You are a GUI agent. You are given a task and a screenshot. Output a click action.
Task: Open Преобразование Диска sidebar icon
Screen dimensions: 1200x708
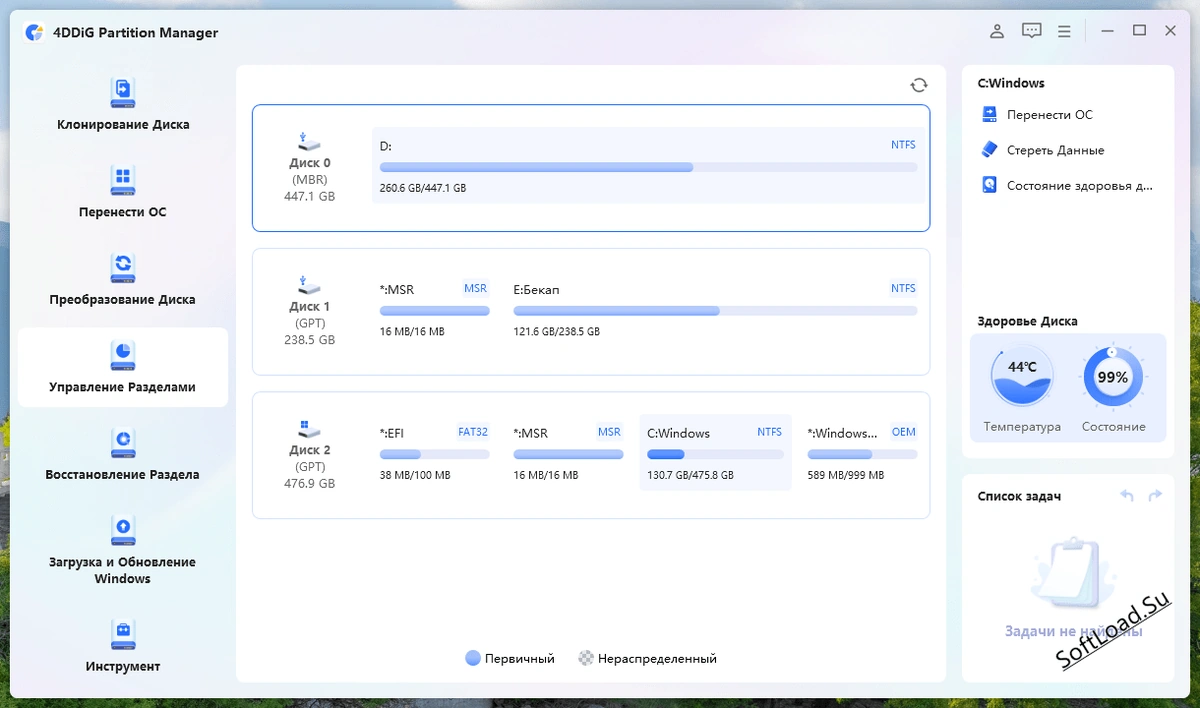(122, 267)
